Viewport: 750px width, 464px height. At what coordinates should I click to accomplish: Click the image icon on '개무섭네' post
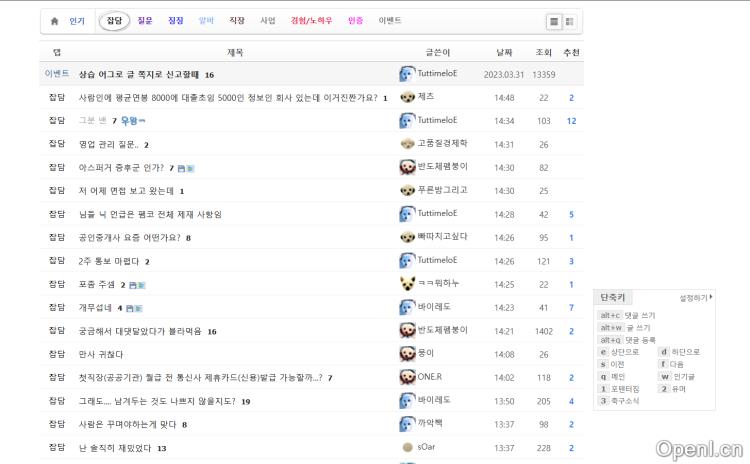[136, 308]
